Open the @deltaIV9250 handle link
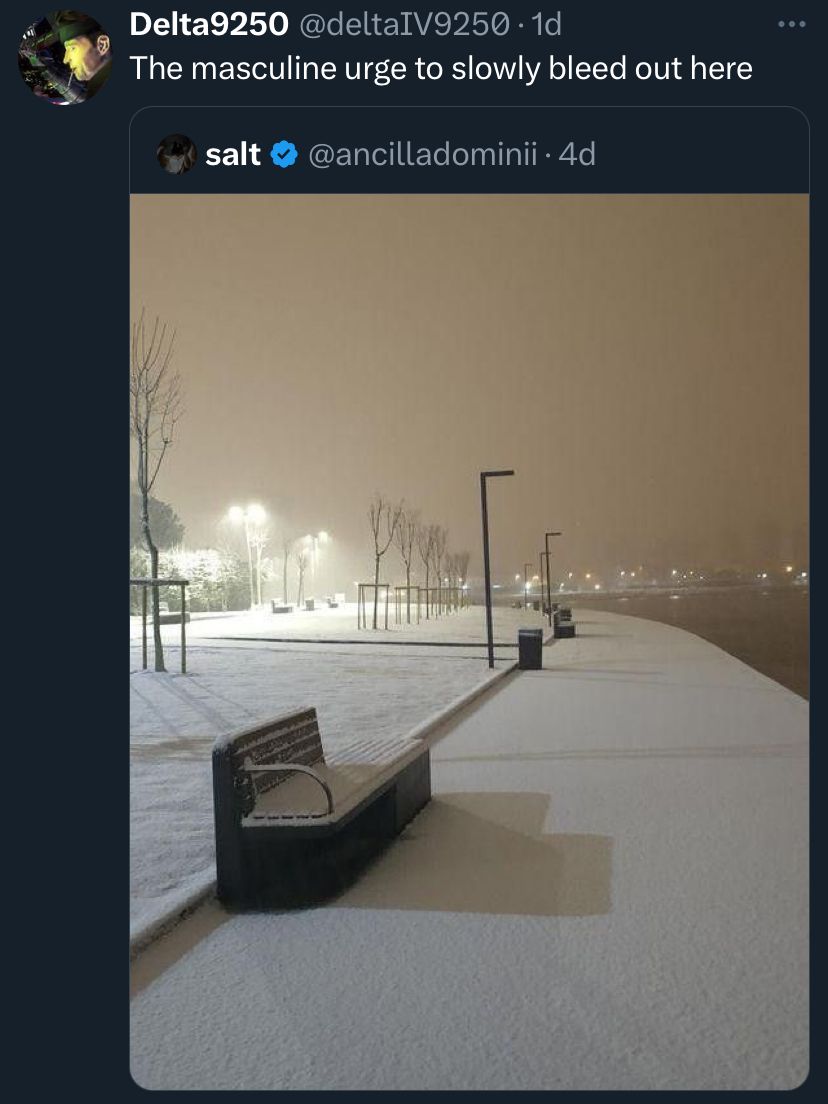Viewport: 828px width, 1104px height. [405, 25]
